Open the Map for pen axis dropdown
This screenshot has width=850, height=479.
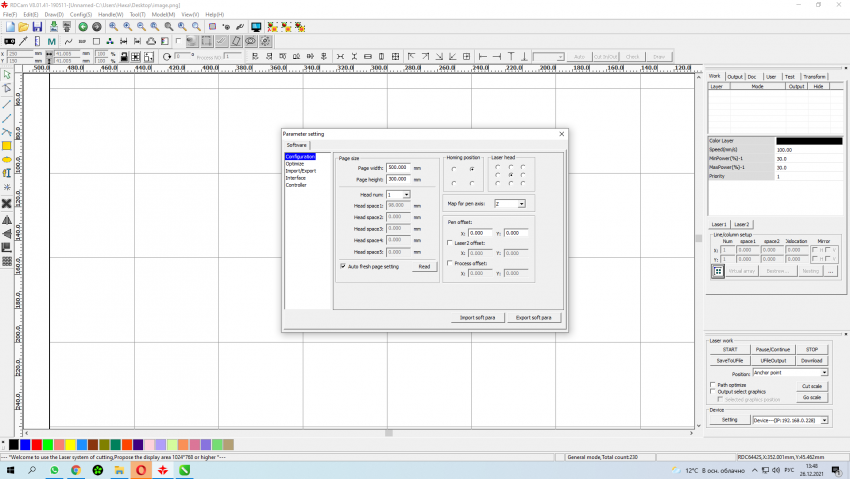click(x=521, y=204)
